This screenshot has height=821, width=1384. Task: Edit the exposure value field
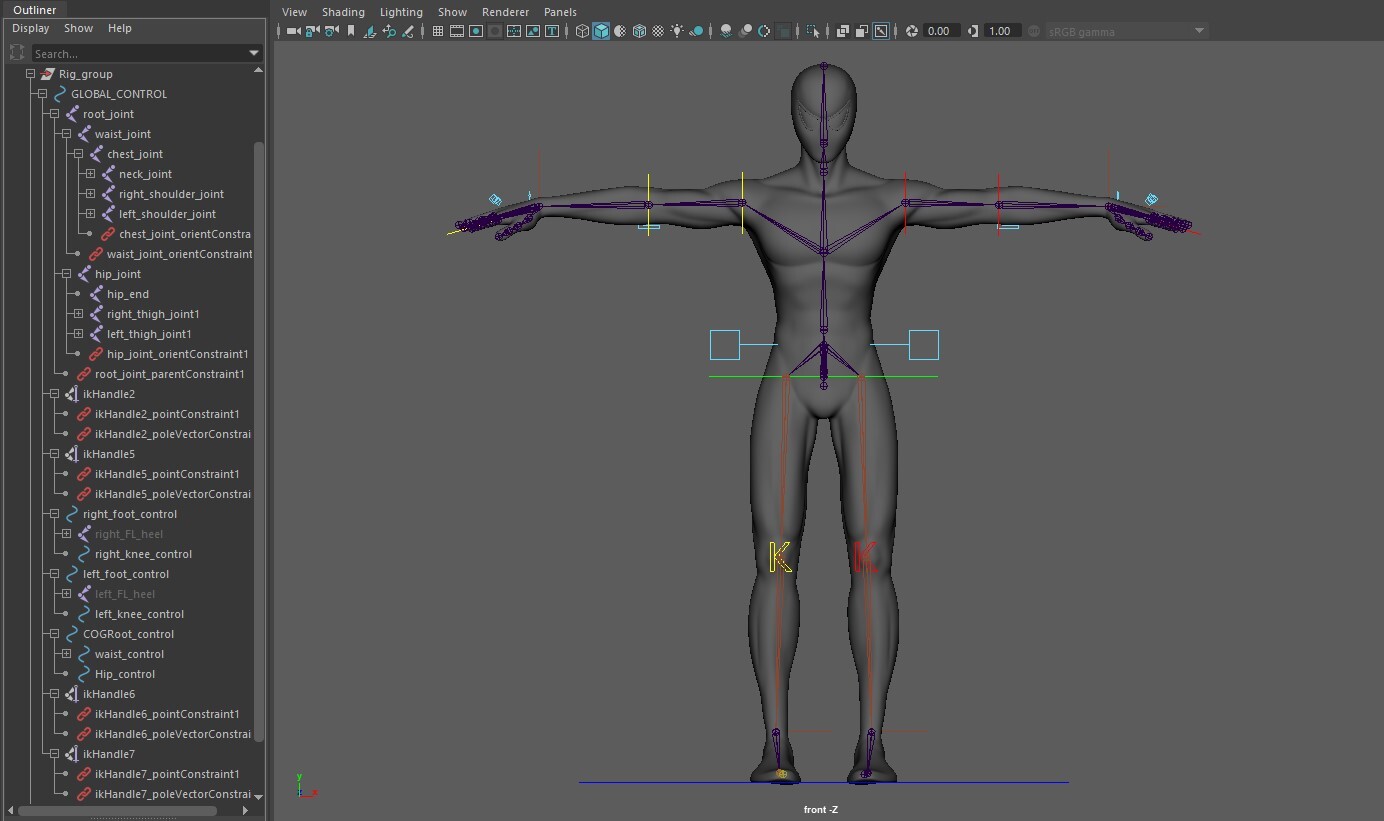click(x=941, y=31)
